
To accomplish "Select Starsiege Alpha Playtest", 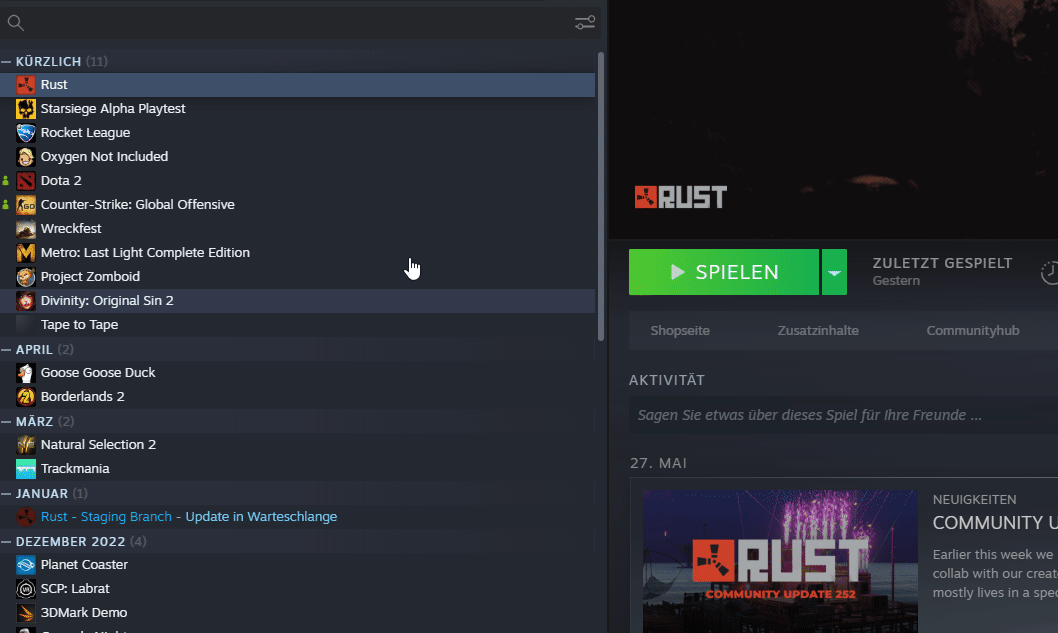I will 298,109.
